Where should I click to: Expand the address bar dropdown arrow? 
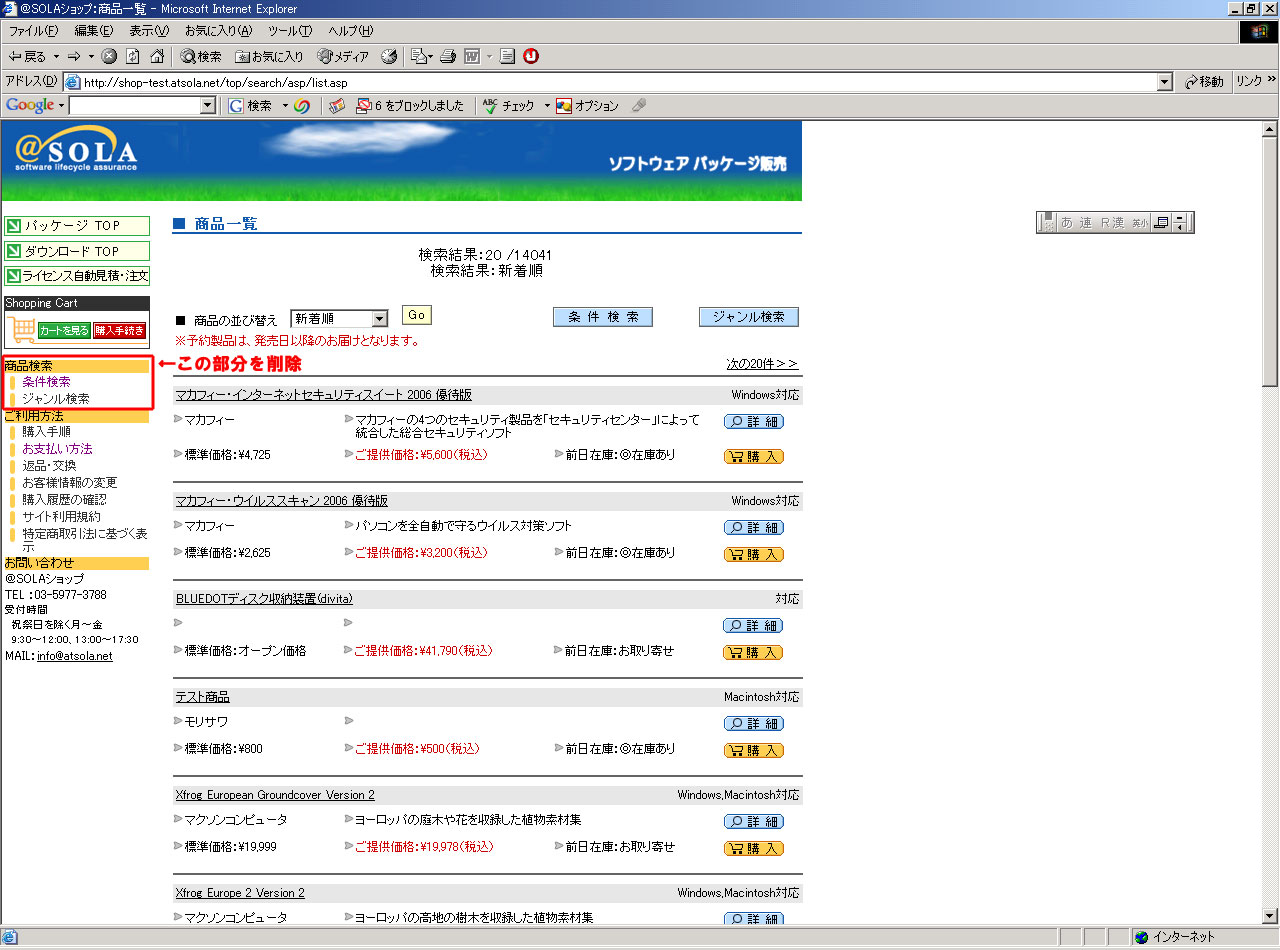pyautogui.click(x=1164, y=82)
